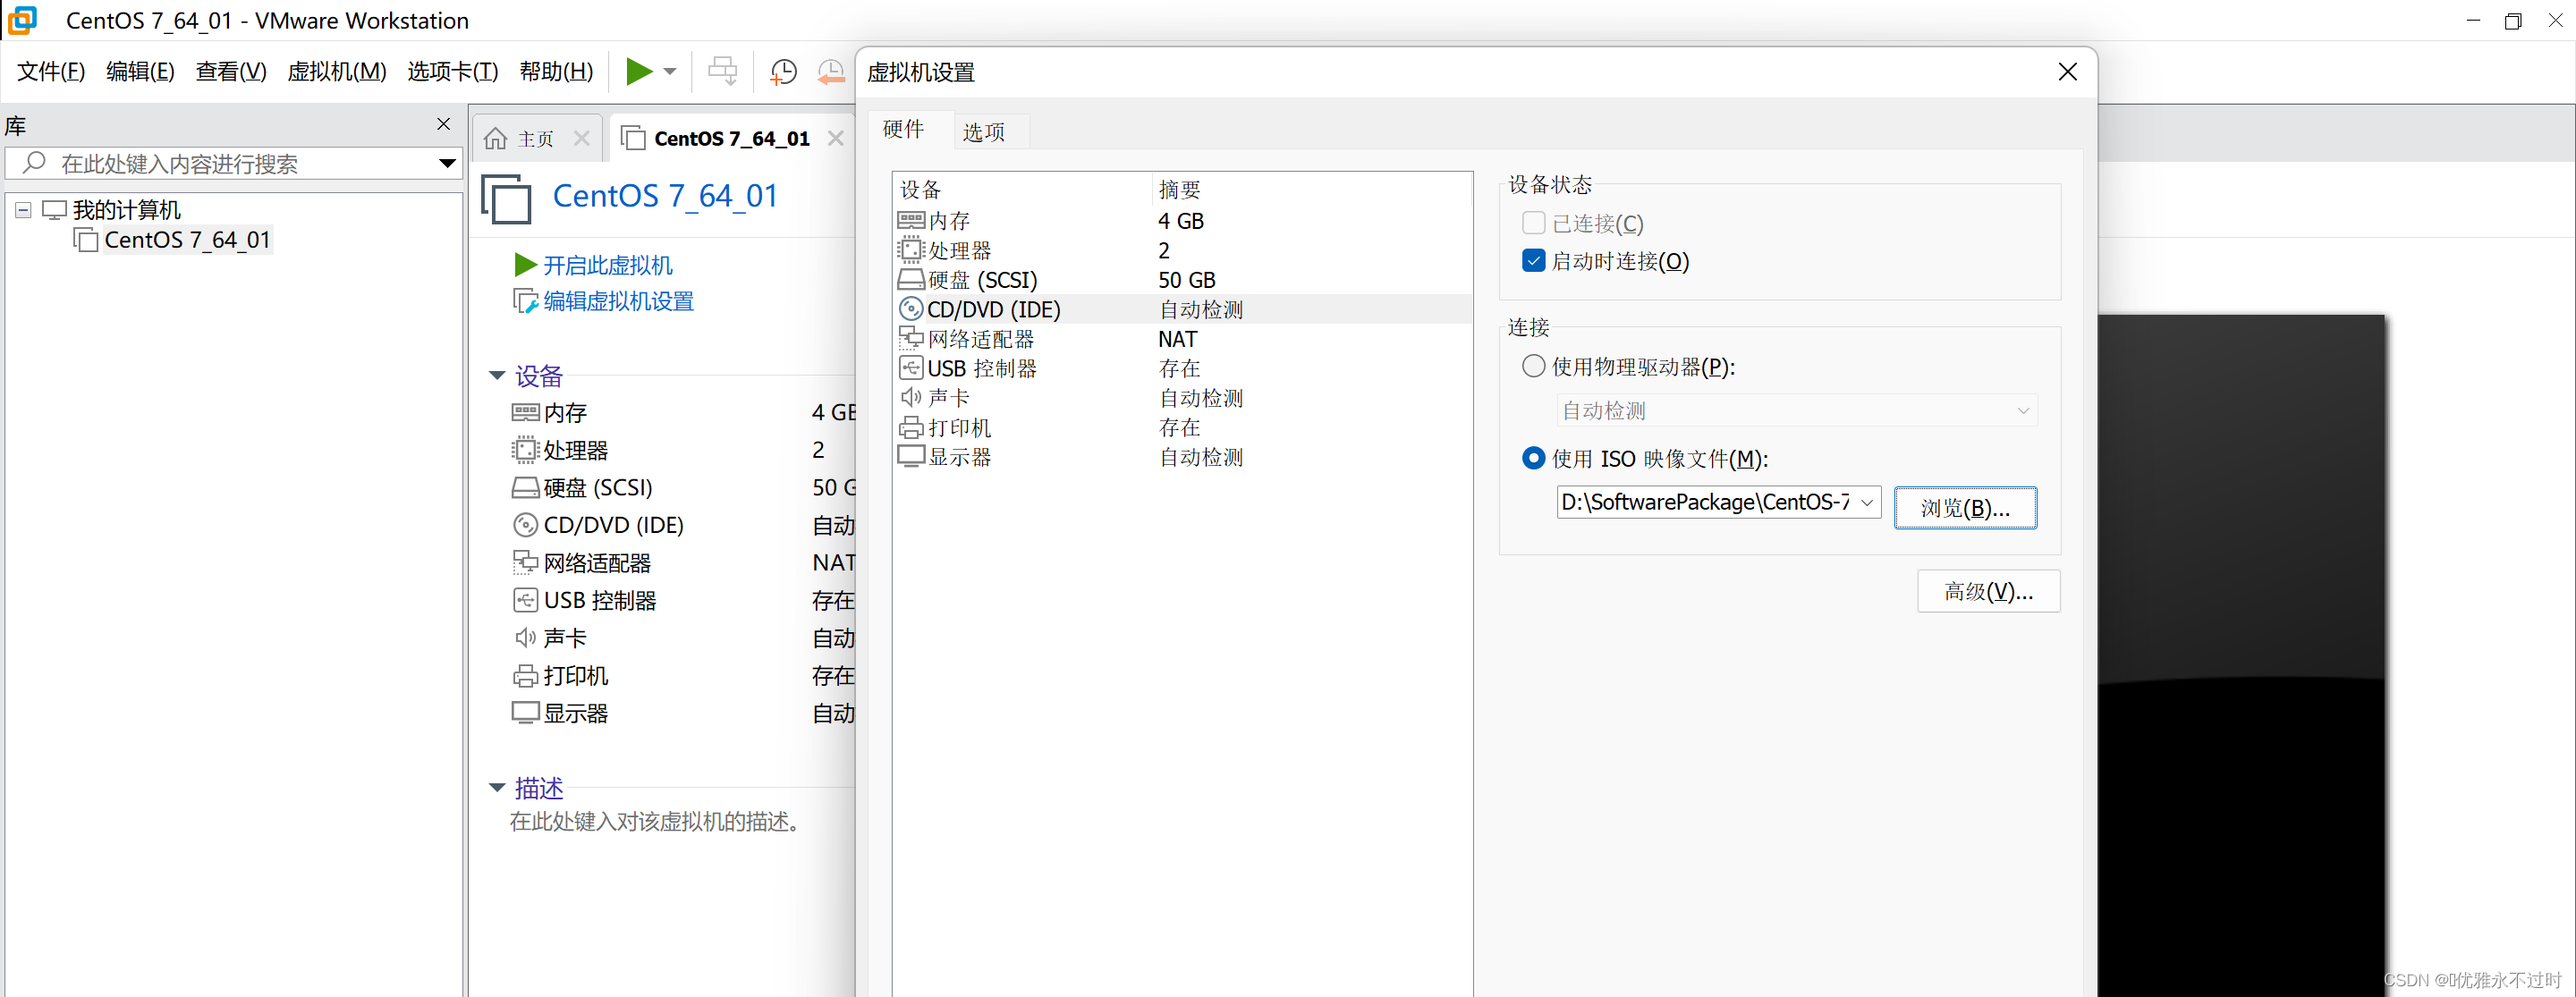Select the sound card device in dialog
The image size is (2576, 997).
[x=948, y=398]
